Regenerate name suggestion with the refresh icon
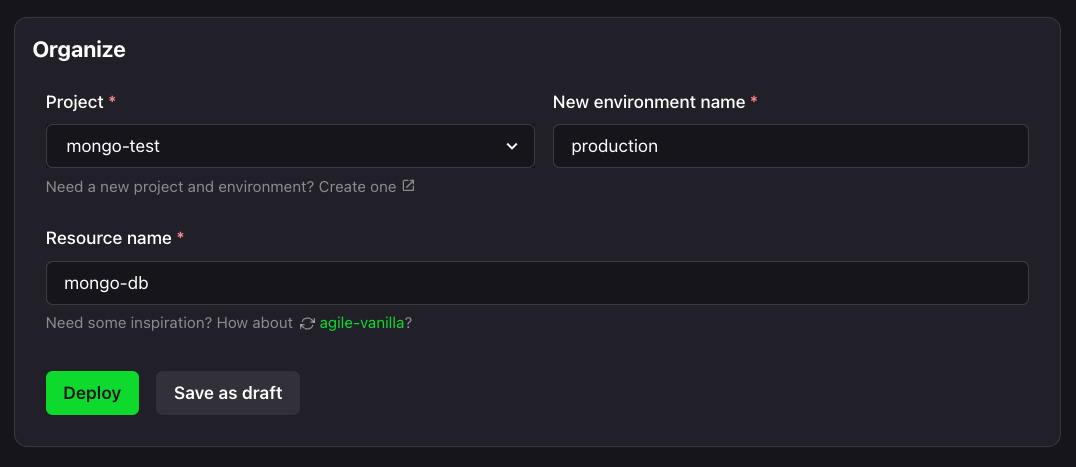1076x467 pixels. click(x=307, y=324)
